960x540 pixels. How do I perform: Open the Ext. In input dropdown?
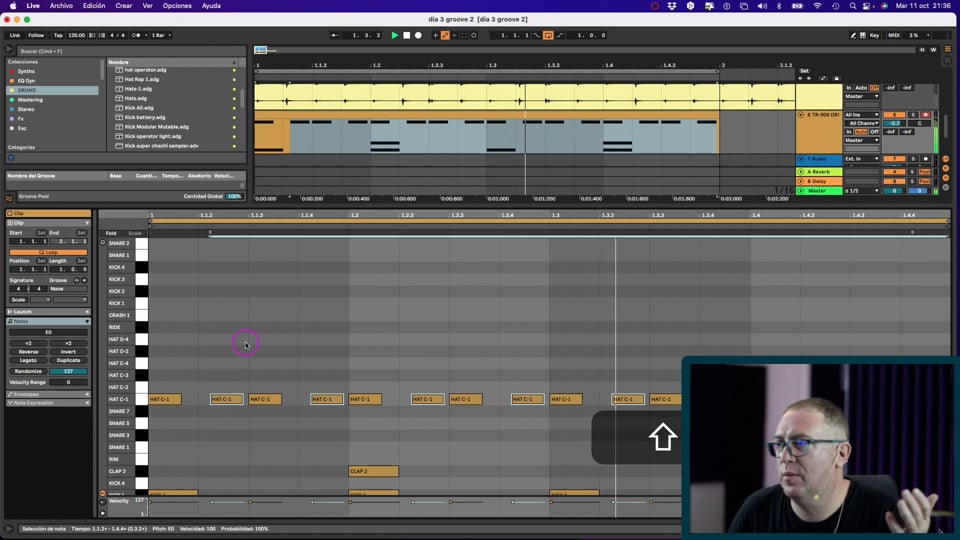tap(862, 159)
